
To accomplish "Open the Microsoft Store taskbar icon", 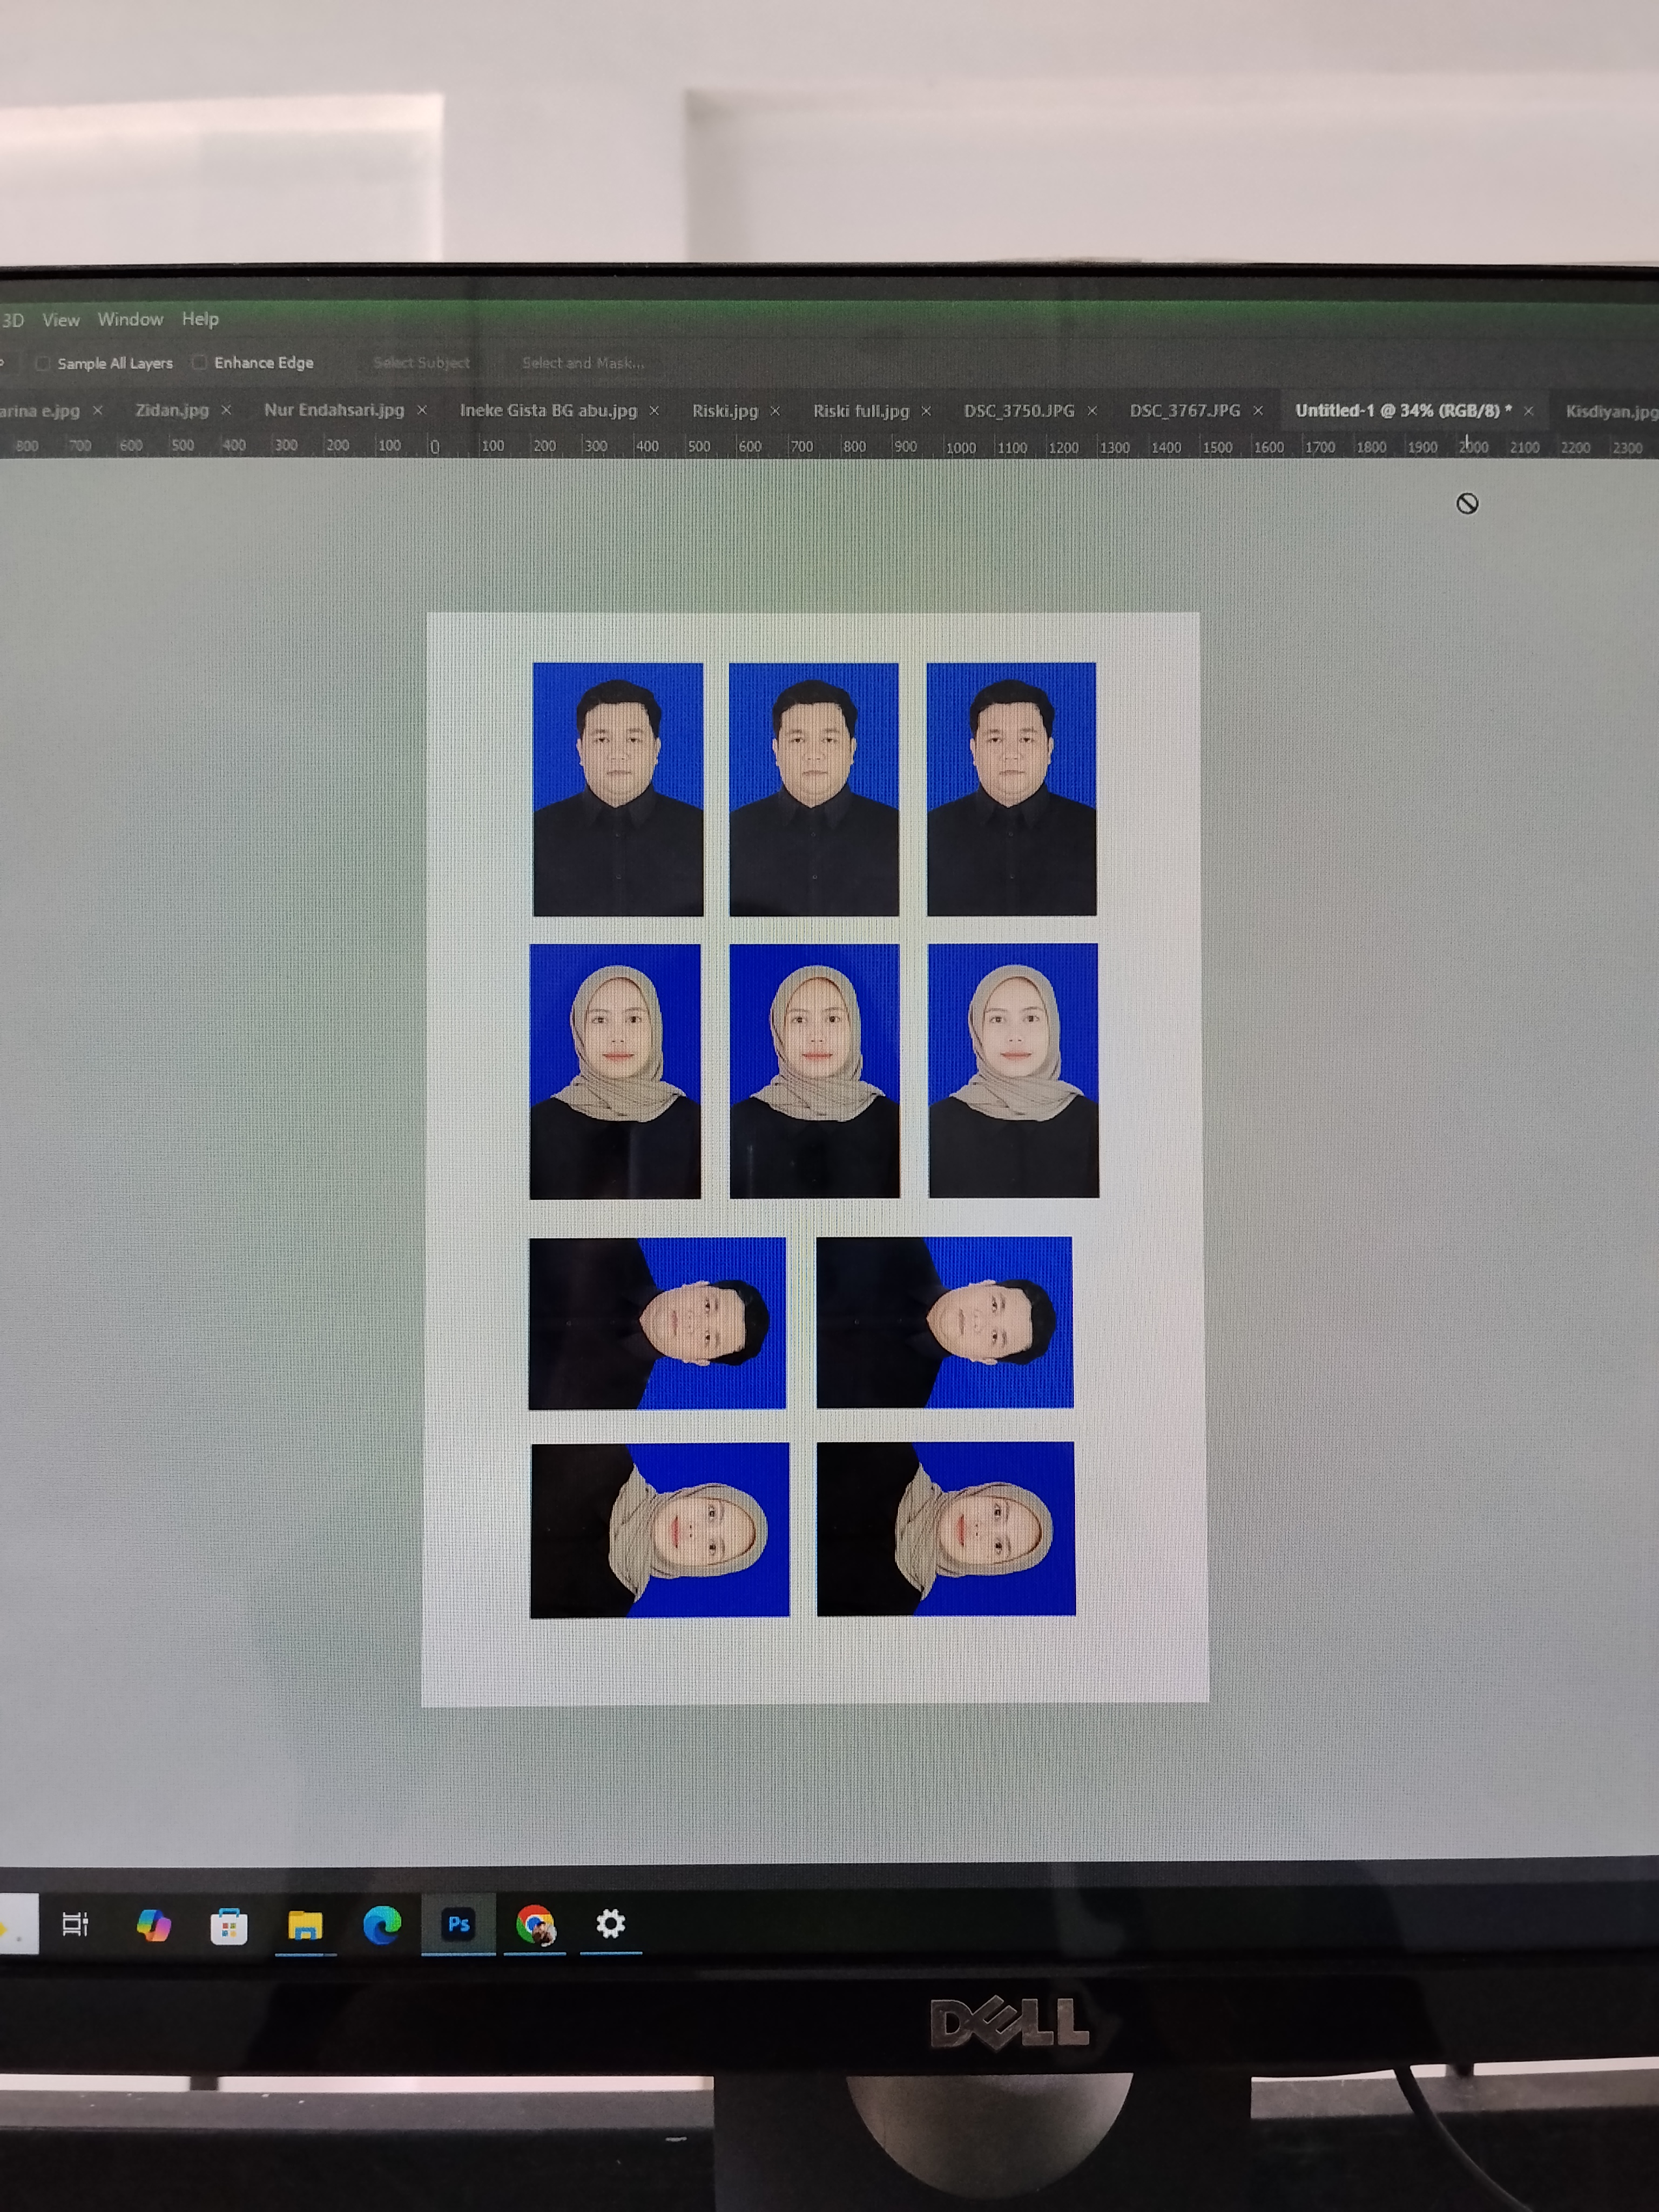I will pos(229,1925).
